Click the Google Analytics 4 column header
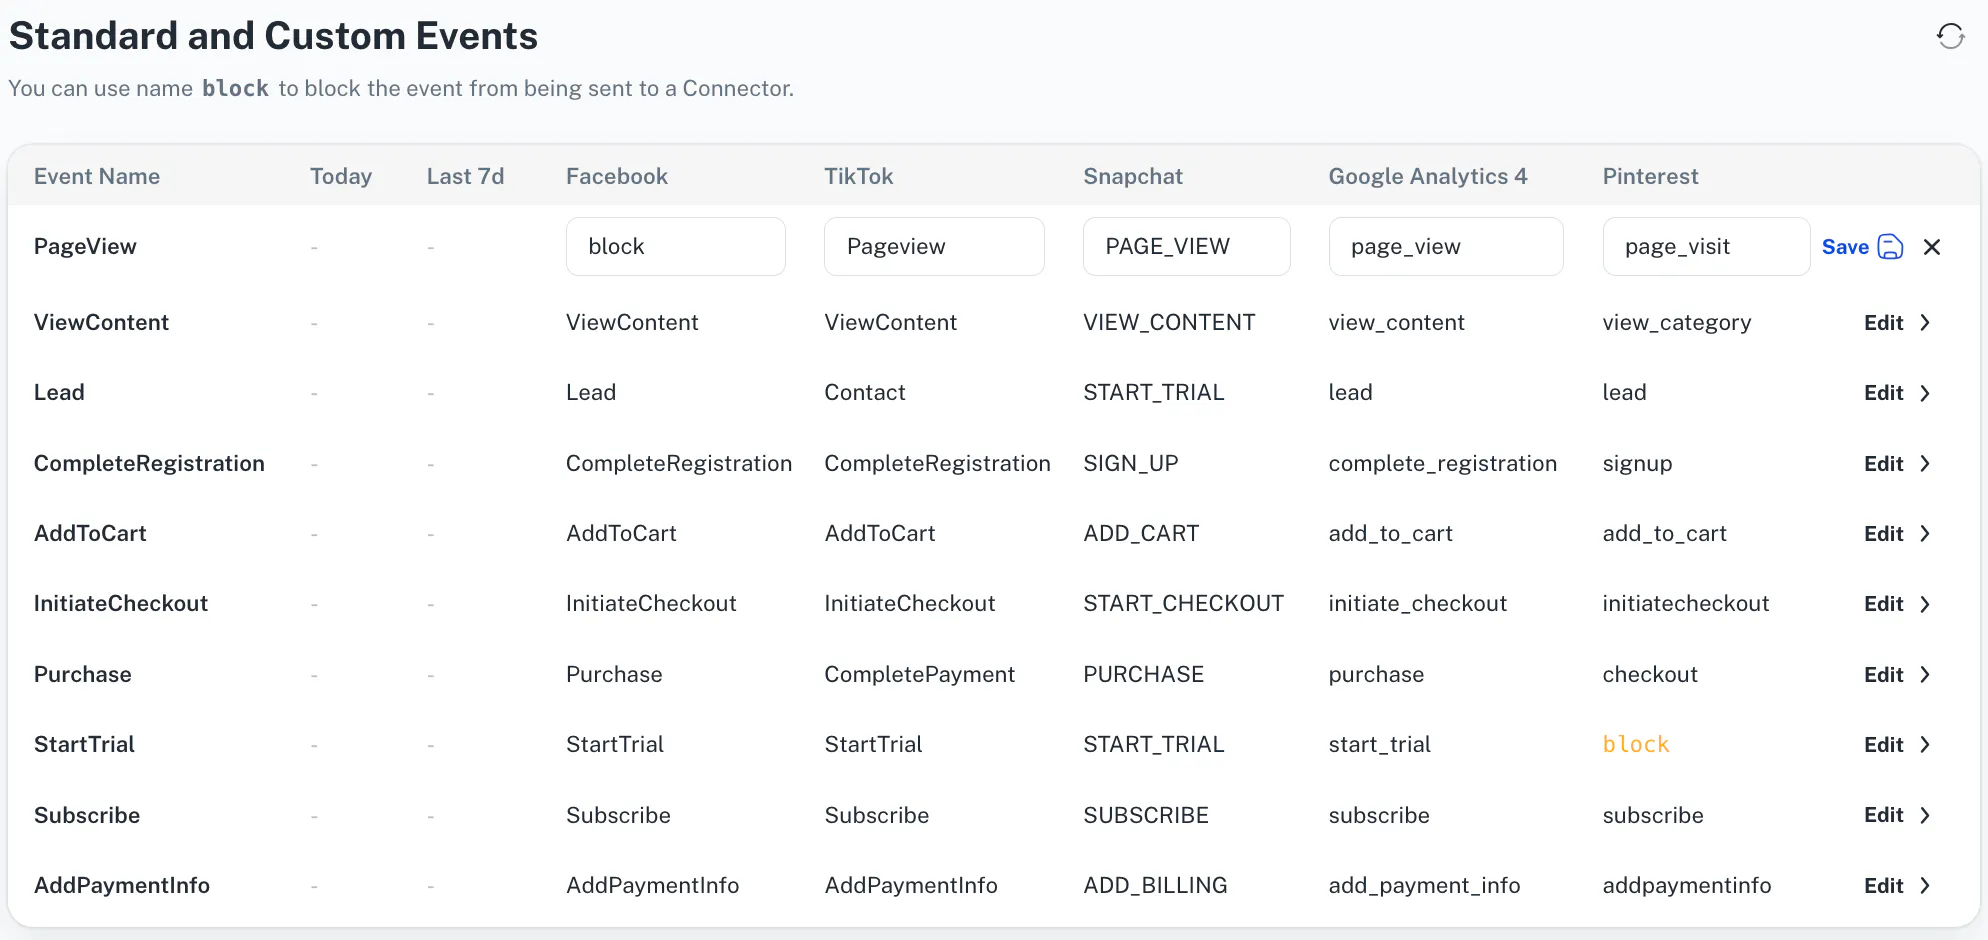This screenshot has height=940, width=1988. click(1428, 176)
